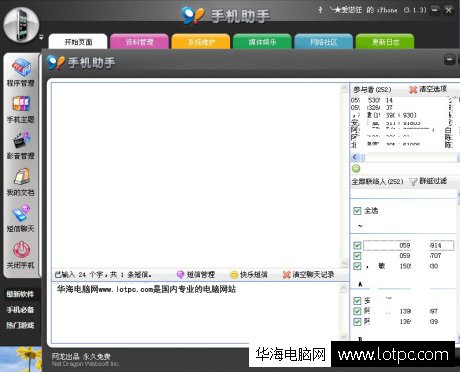460x372 pixels.
Task: Switch to the 媒体娱乐 tab
Action: point(262,42)
